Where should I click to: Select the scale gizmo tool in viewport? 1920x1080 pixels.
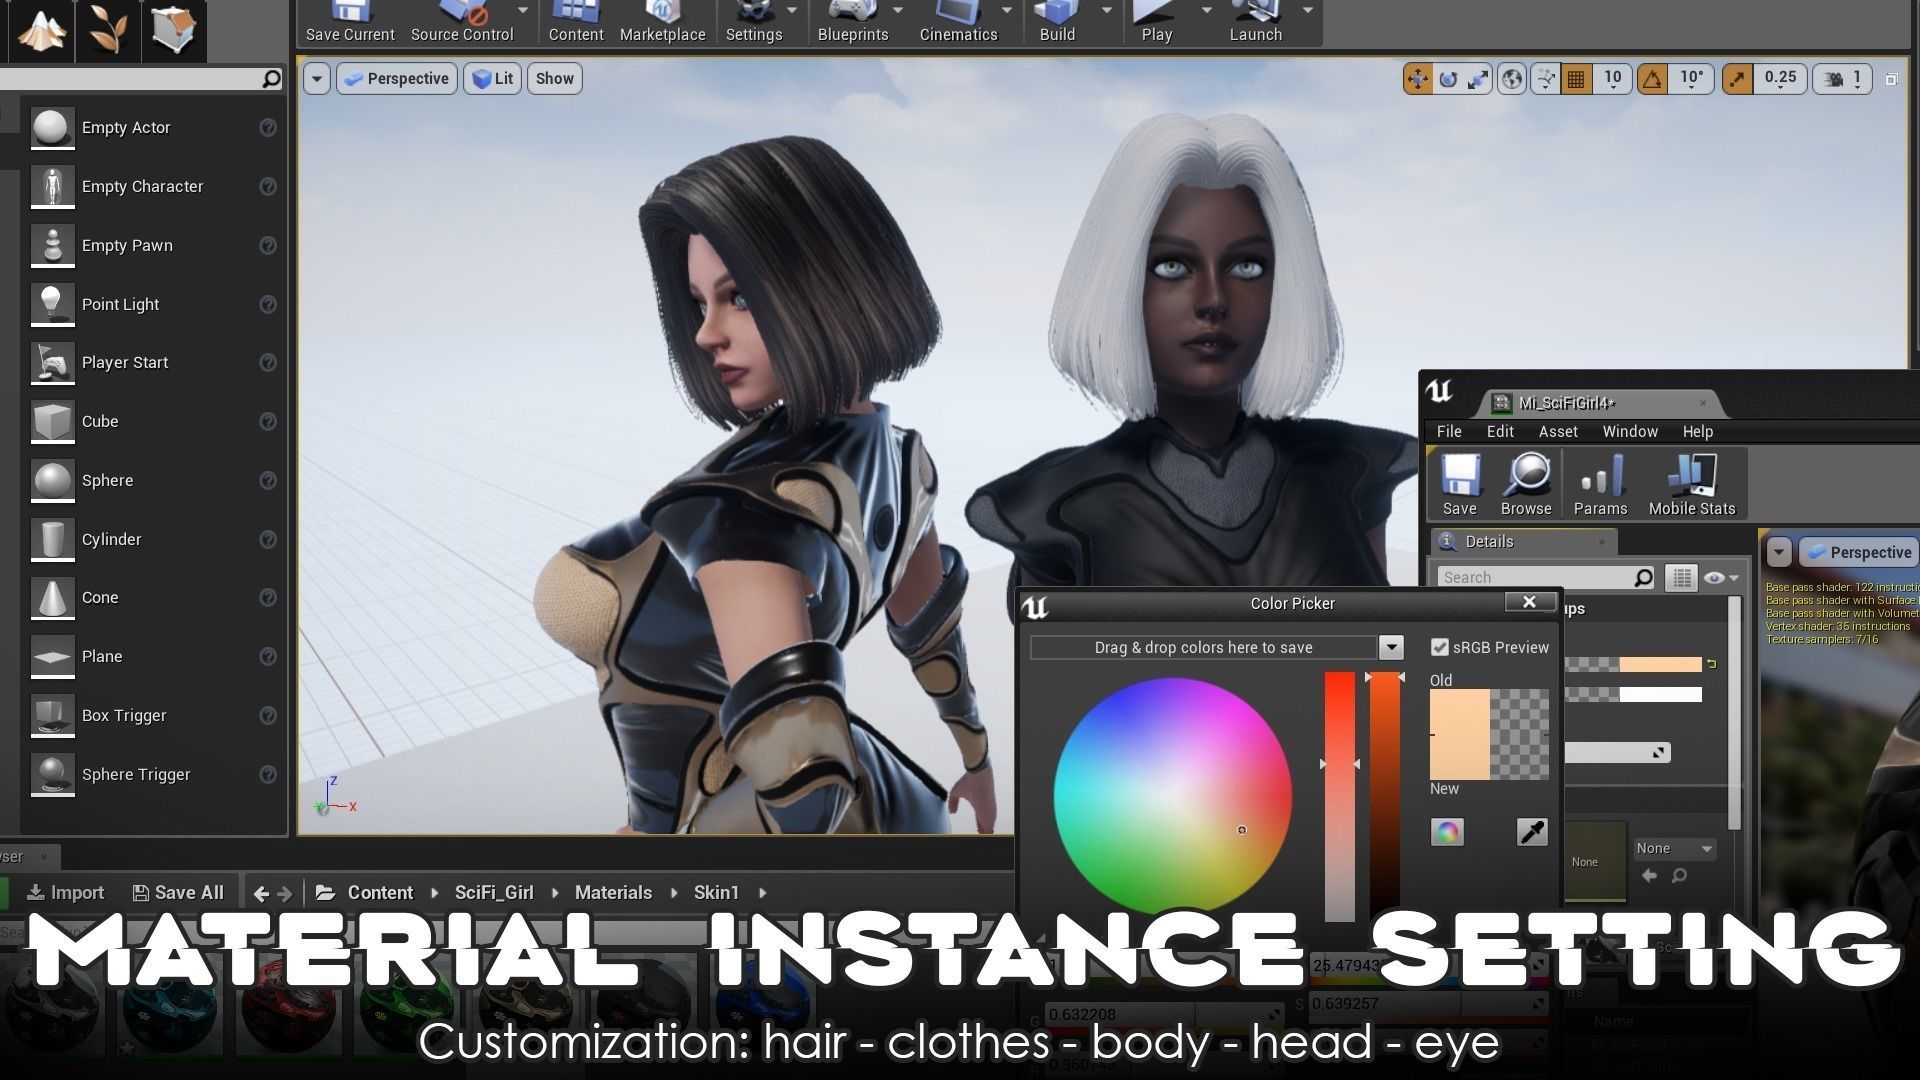1478,79
